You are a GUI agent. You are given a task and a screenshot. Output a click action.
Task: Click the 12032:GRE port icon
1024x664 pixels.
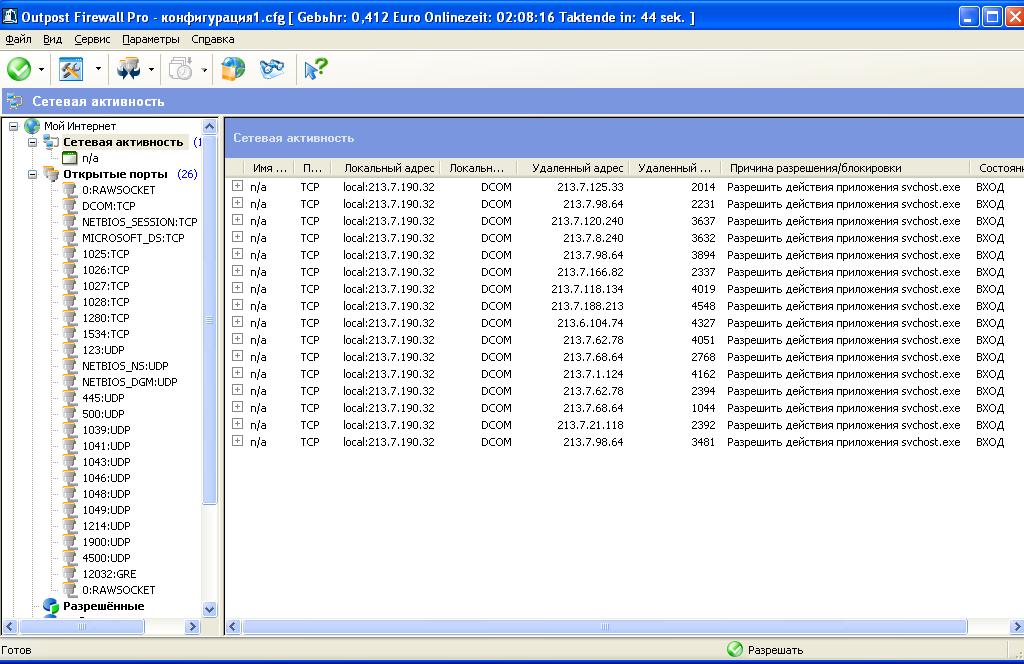(x=70, y=574)
